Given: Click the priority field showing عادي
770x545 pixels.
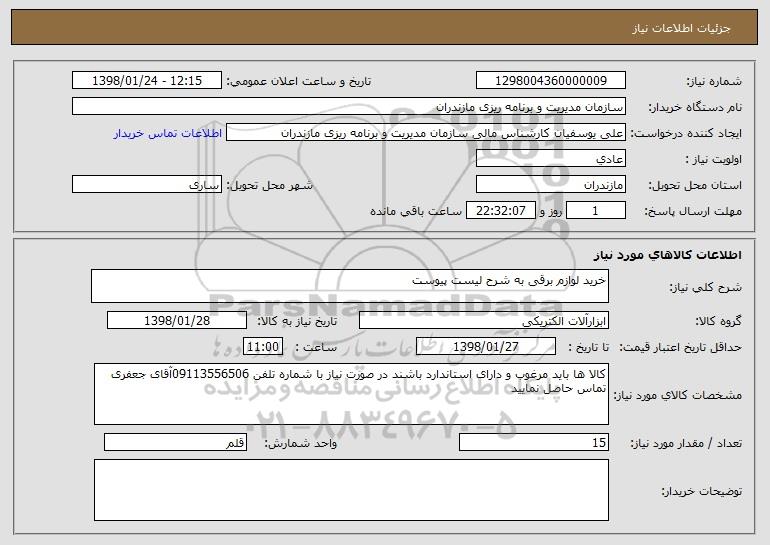Looking at the screenshot, I should pos(550,159).
